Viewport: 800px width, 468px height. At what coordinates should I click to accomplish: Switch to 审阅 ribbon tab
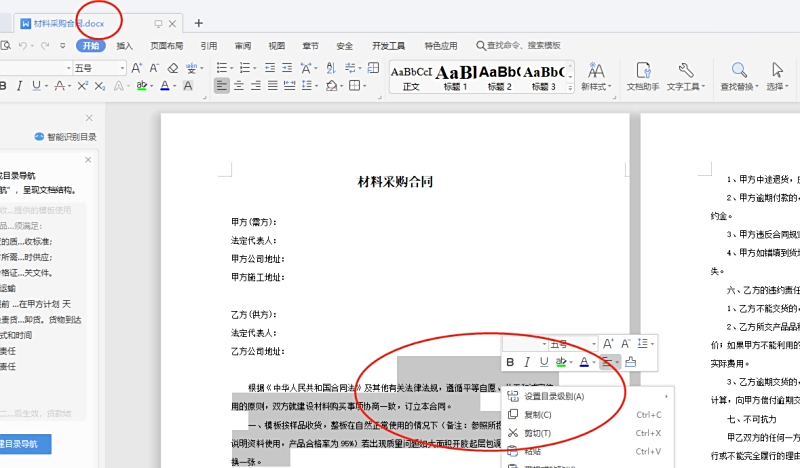pyautogui.click(x=243, y=46)
